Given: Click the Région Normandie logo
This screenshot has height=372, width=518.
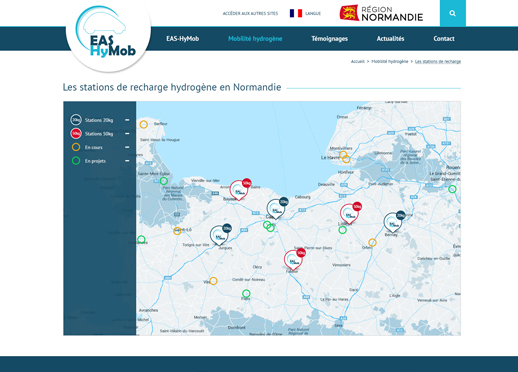Looking at the screenshot, I should point(381,13).
